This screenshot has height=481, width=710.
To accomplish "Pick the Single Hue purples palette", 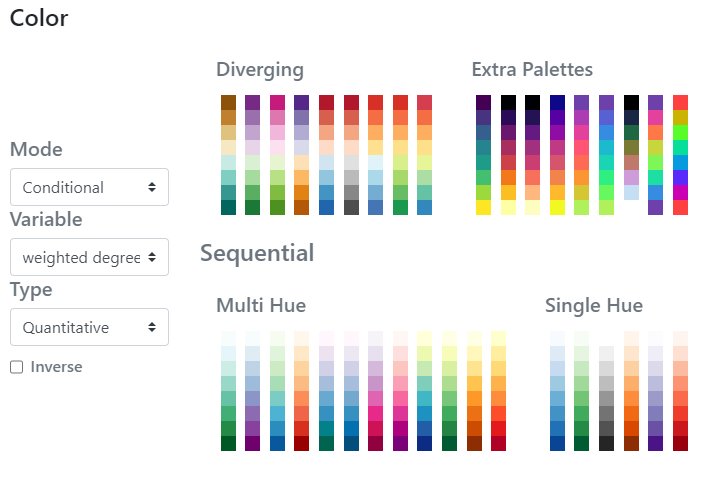I will [655, 391].
